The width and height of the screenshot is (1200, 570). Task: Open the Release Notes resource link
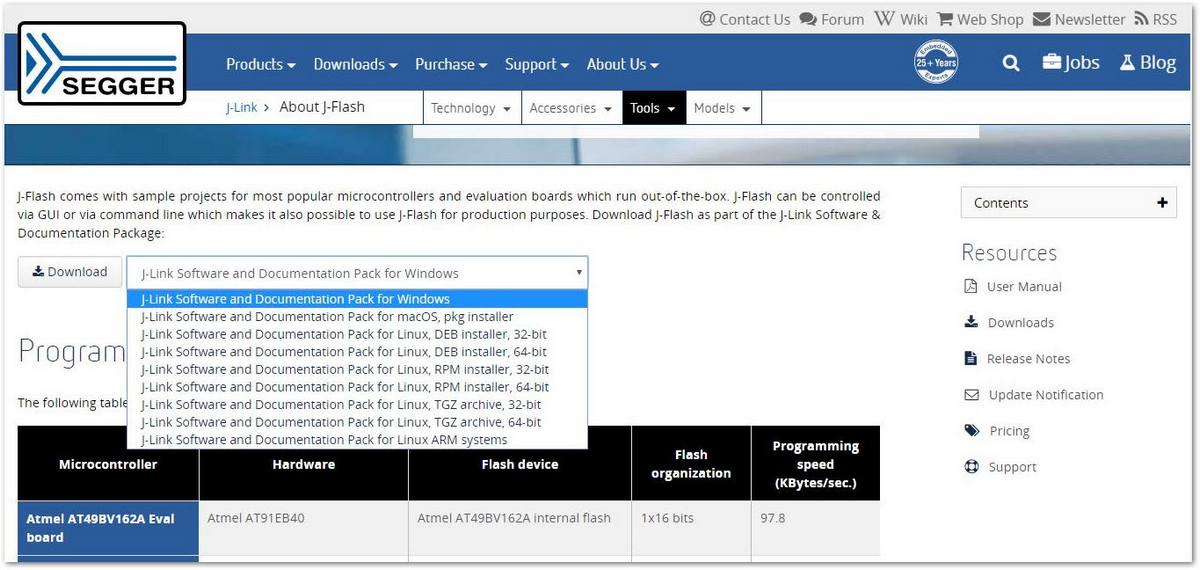point(1028,358)
